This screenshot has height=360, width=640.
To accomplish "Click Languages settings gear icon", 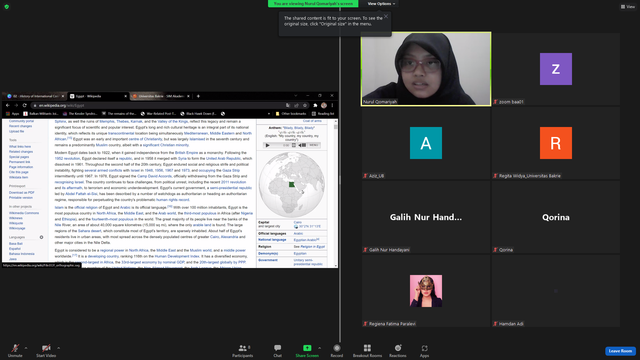I will [x=41, y=237].
